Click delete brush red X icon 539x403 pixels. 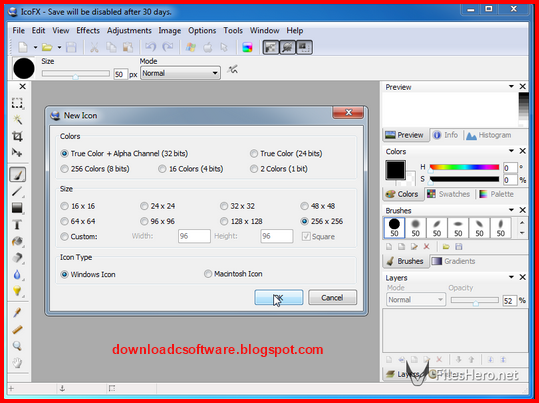(427, 247)
